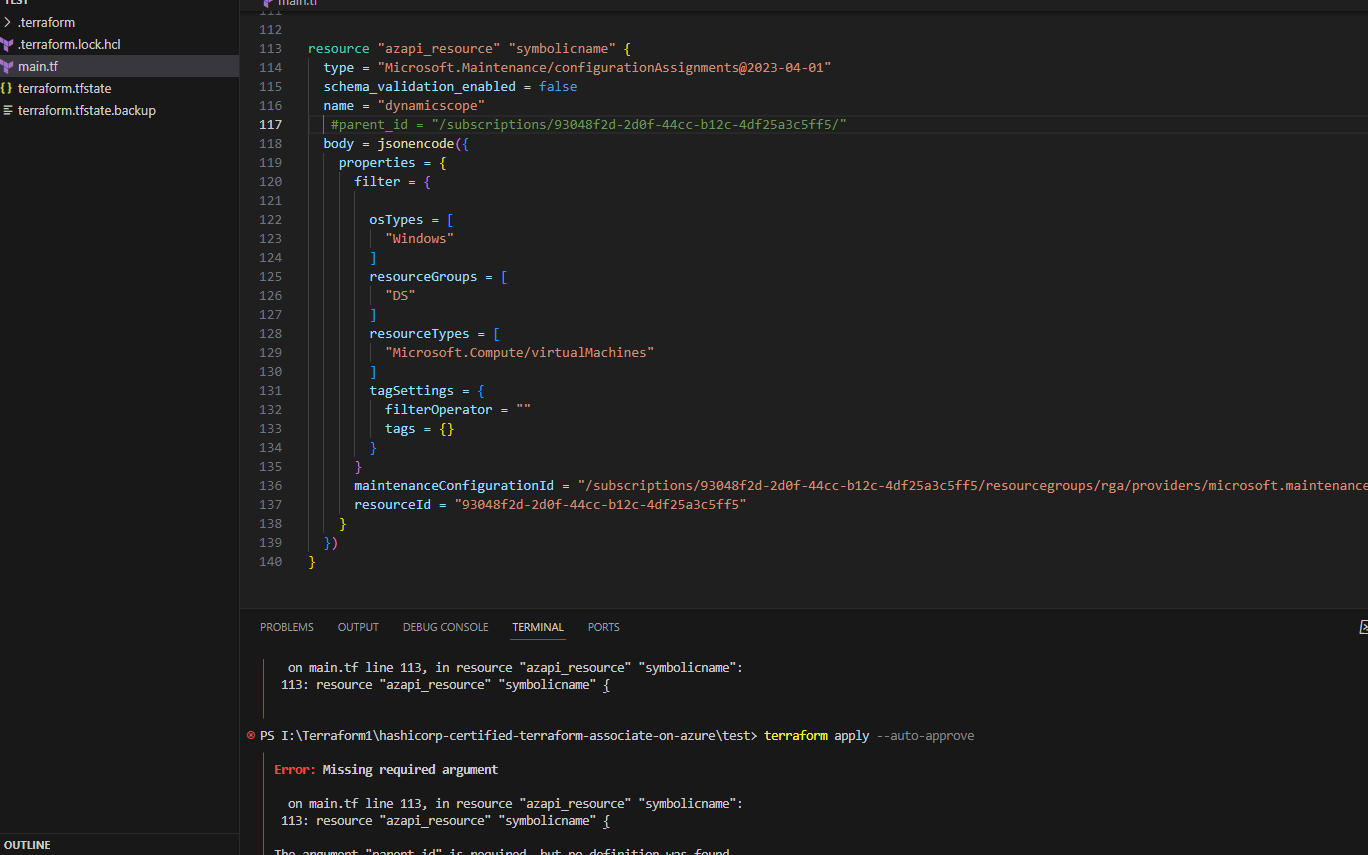The height and width of the screenshot is (855, 1368).
Task: Click the red error indicator beside terminal prompt
Action: [251, 735]
